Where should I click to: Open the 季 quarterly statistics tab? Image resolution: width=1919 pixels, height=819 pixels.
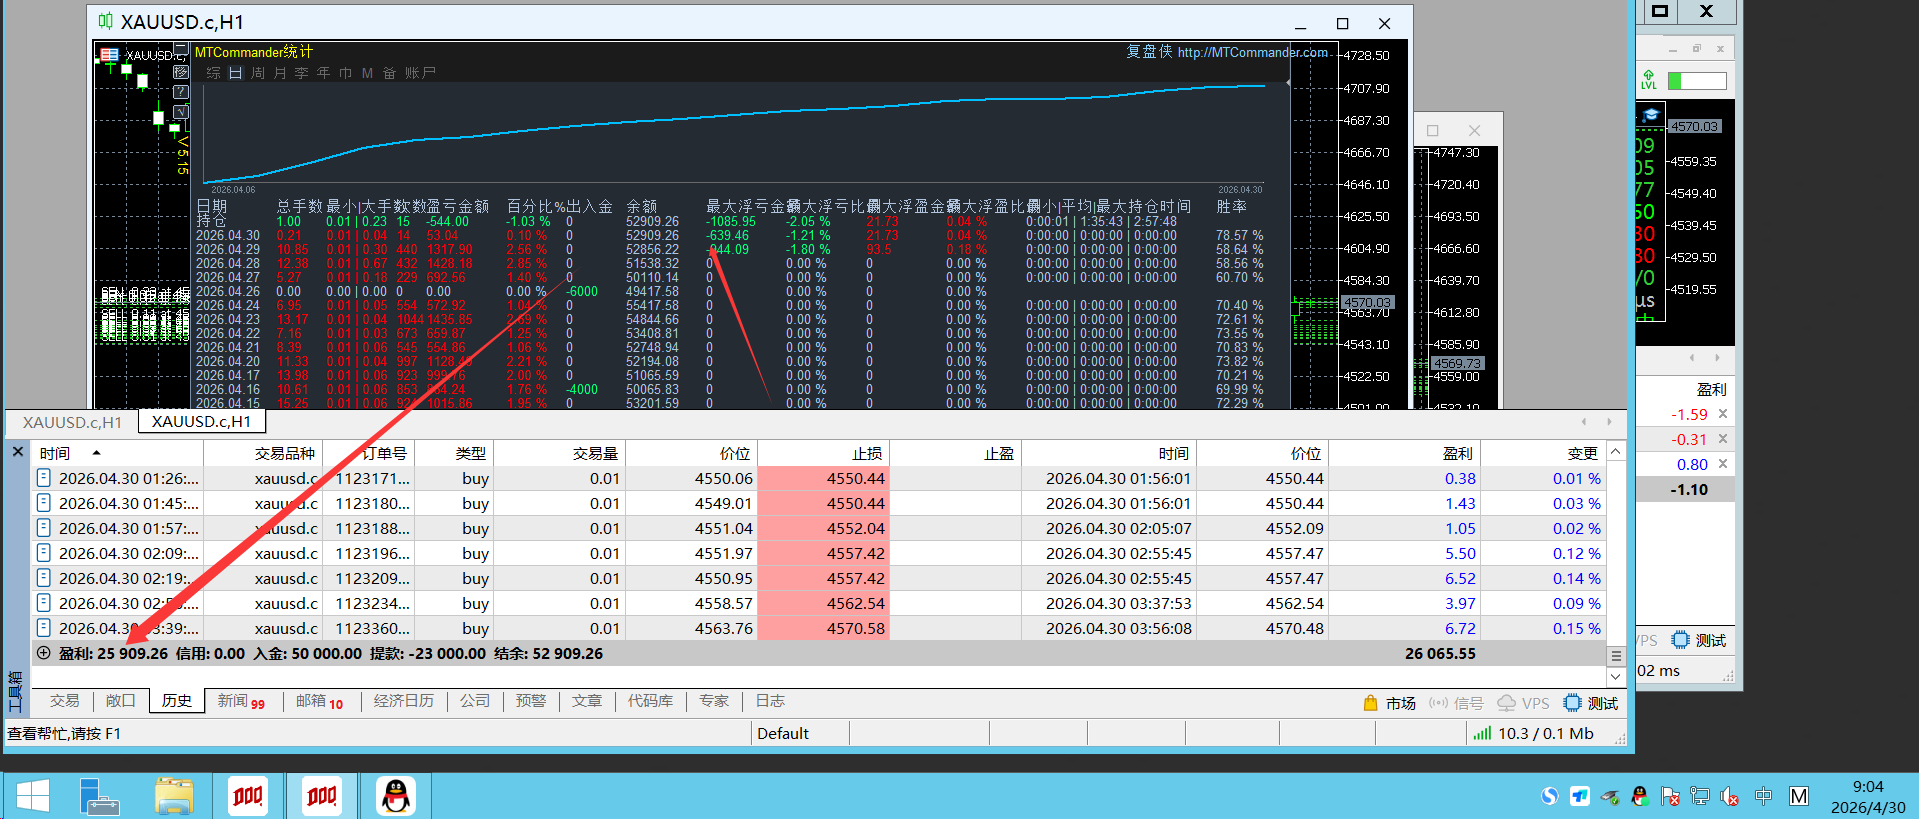pyautogui.click(x=301, y=73)
